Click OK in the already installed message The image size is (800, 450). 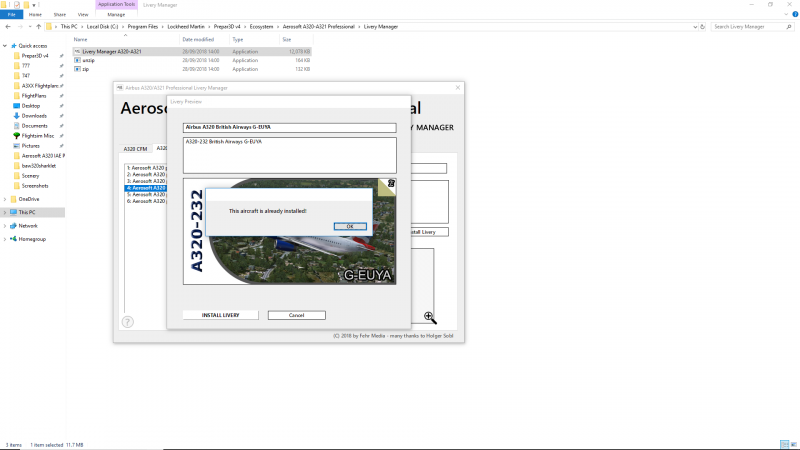[350, 226]
